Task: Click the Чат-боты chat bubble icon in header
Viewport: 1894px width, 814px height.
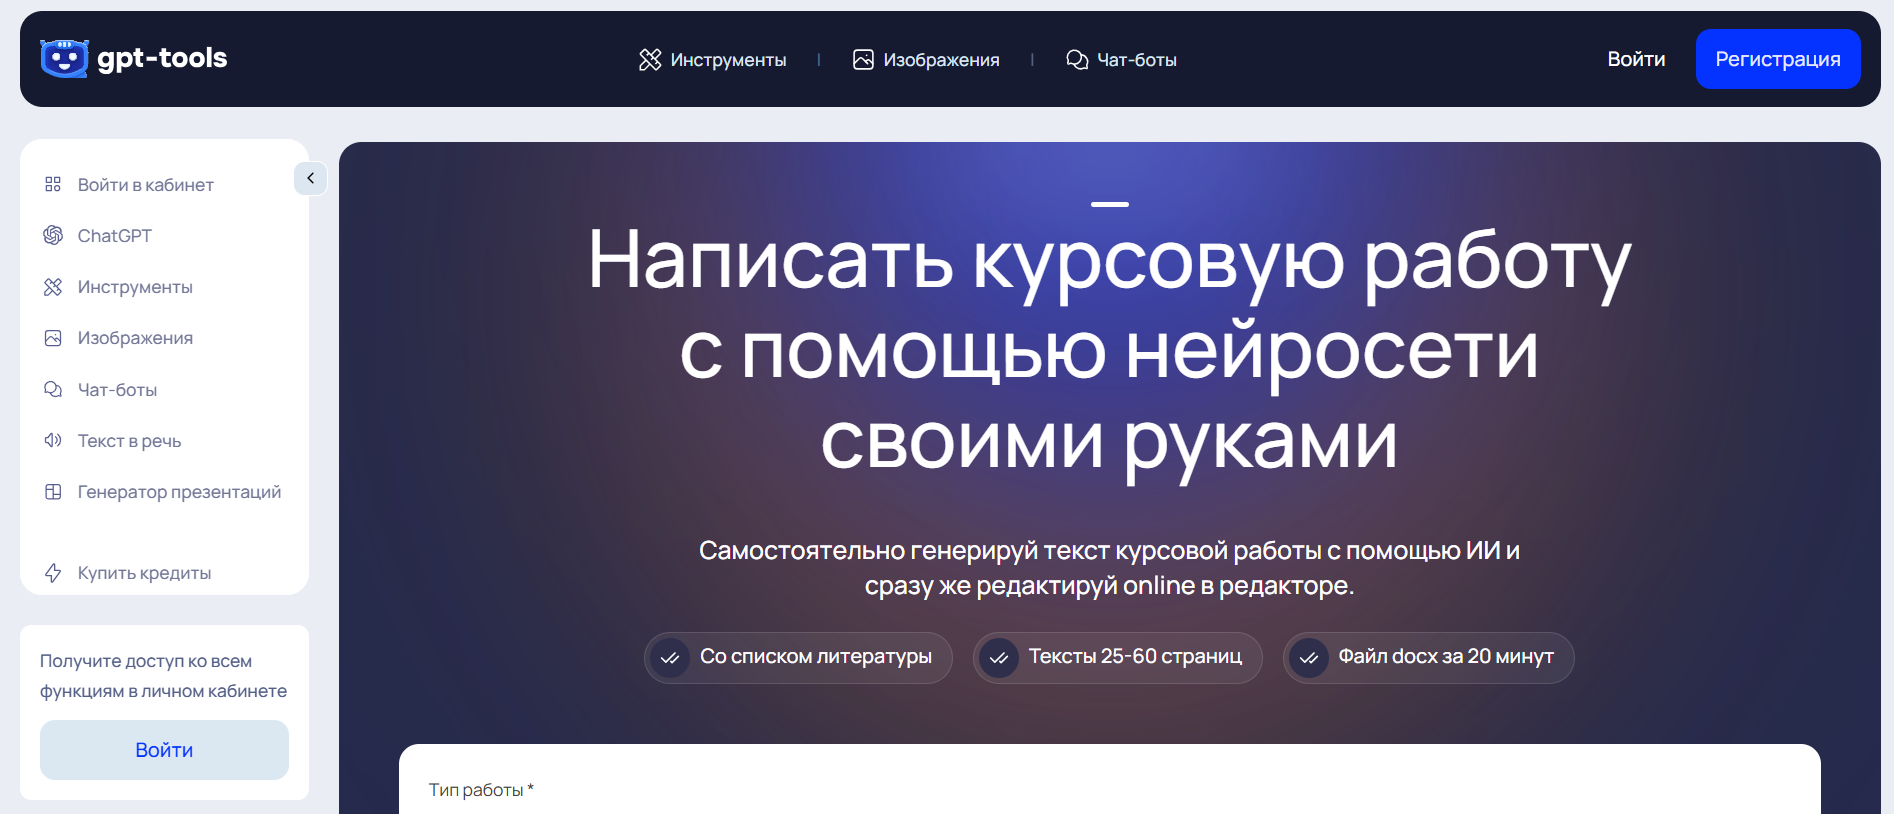Action: [x=1077, y=60]
